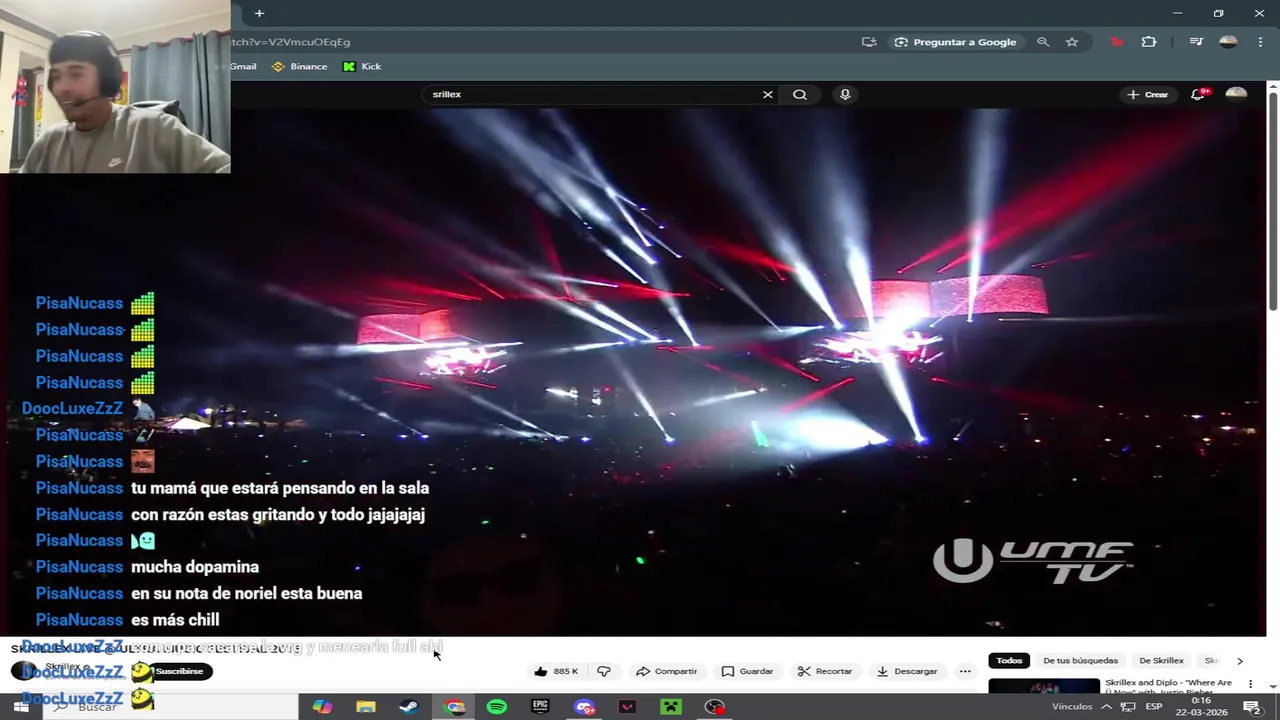Open the Windows Start menu
The width and height of the screenshot is (1280, 720).
click(21, 707)
